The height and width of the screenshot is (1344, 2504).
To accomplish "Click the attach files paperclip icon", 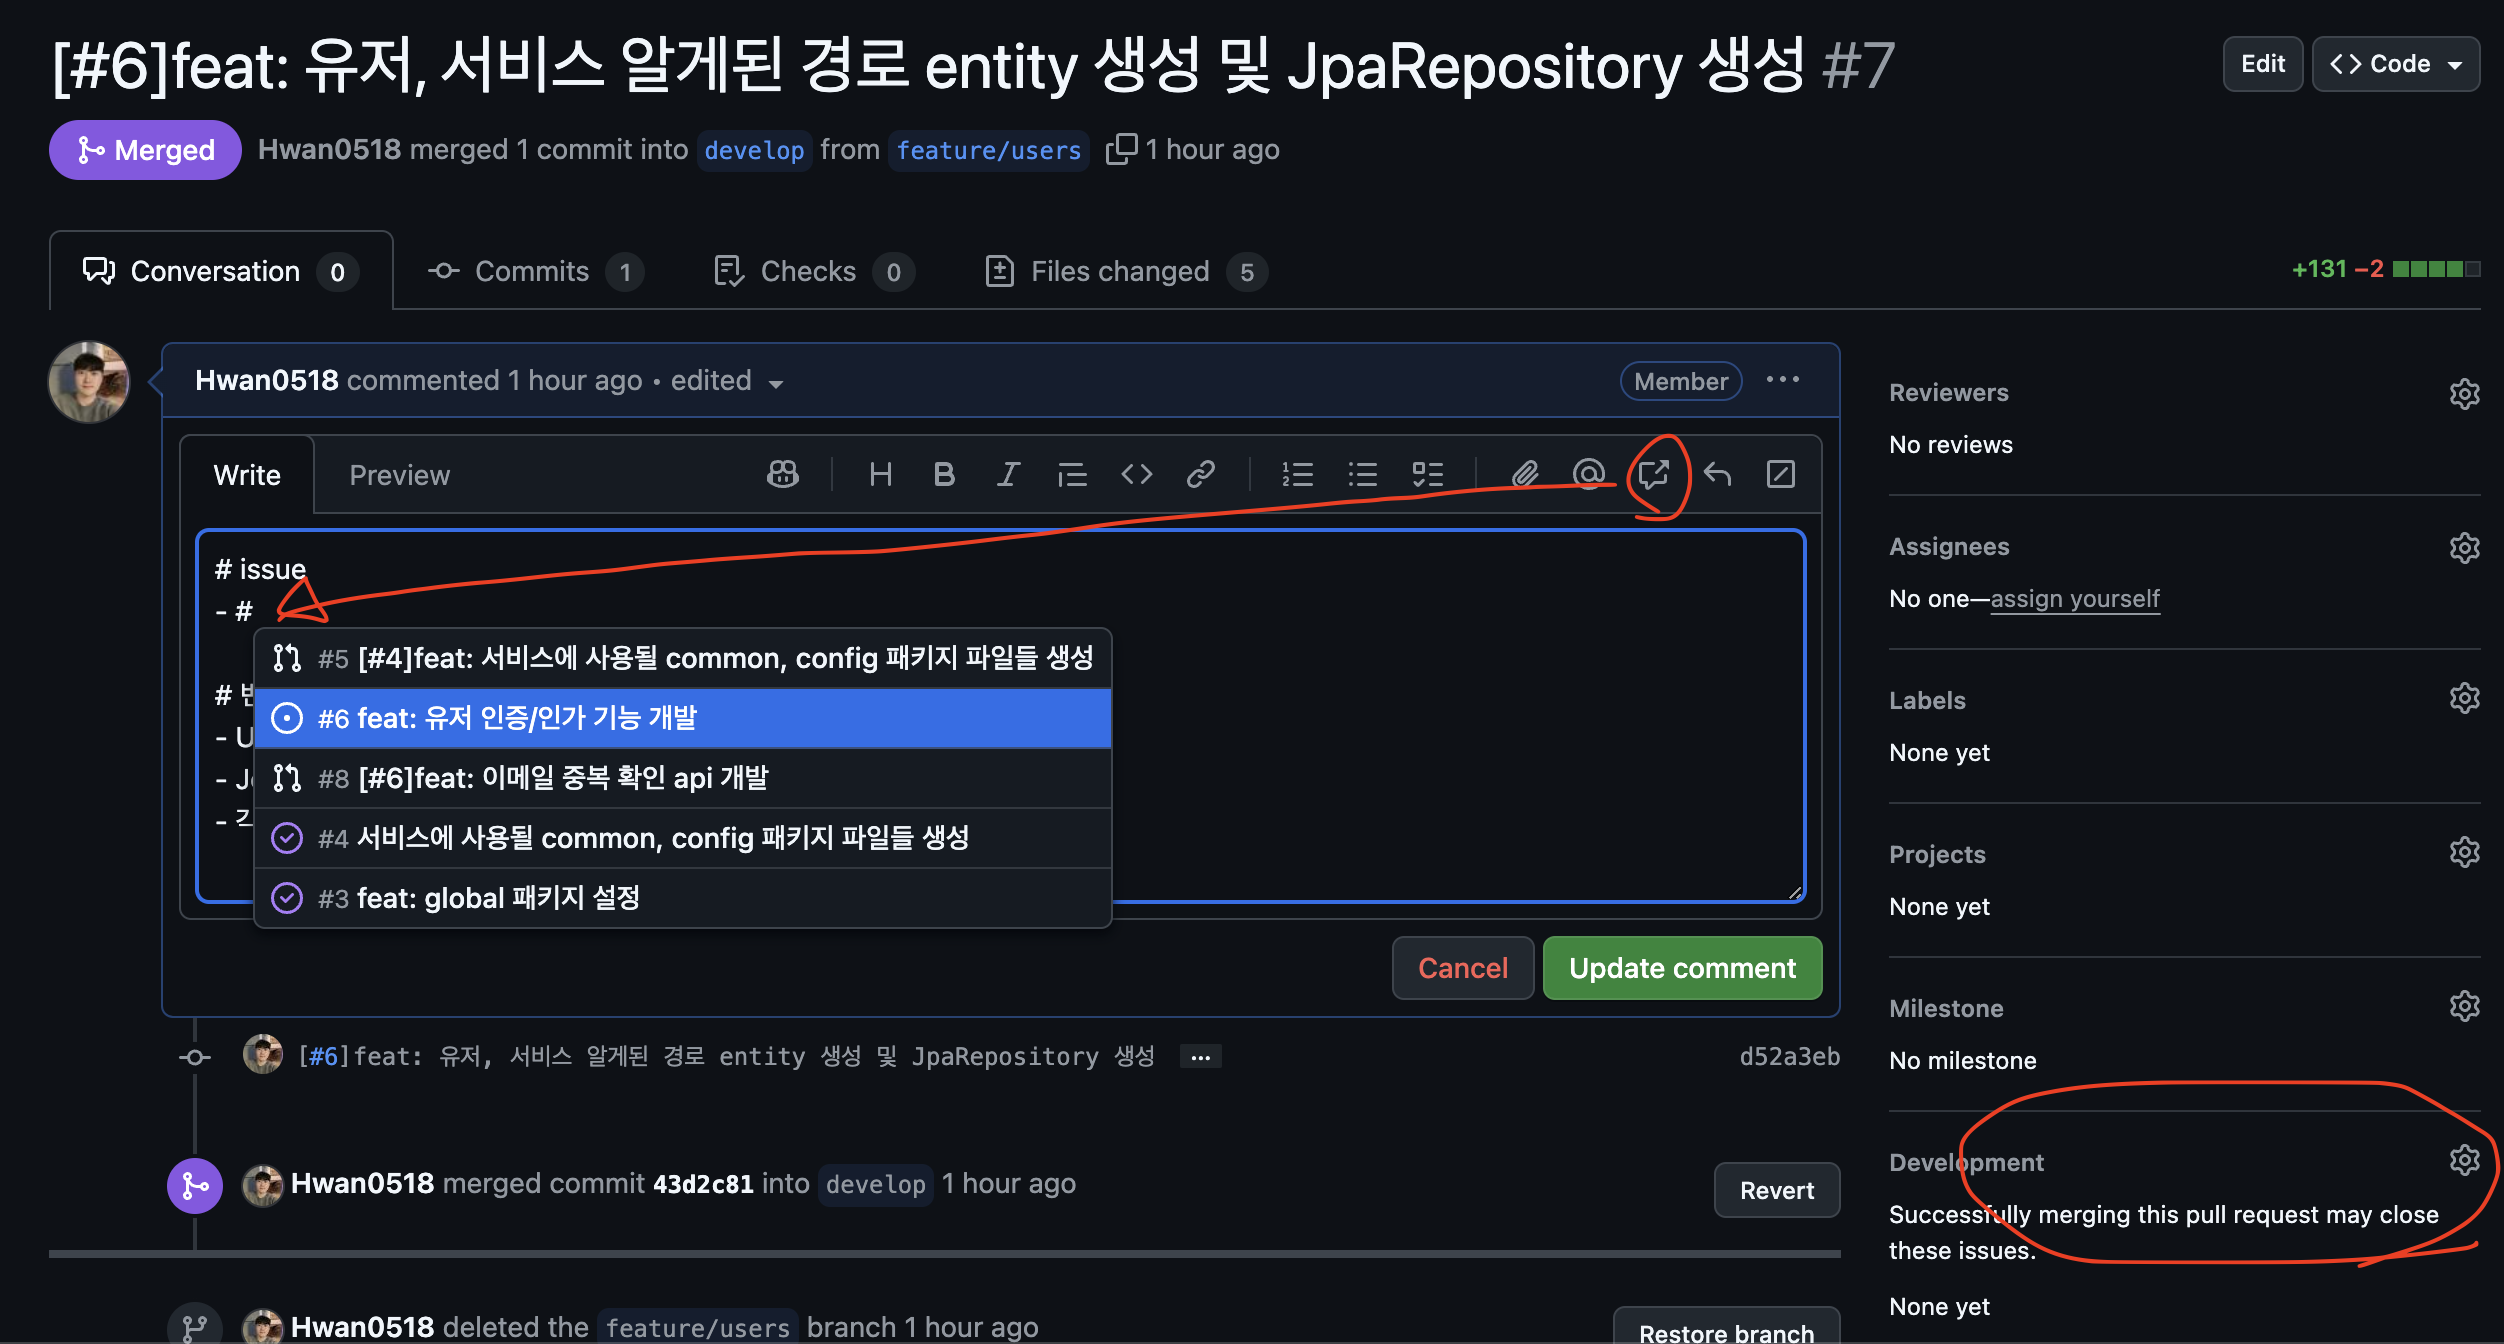I will [x=1524, y=474].
